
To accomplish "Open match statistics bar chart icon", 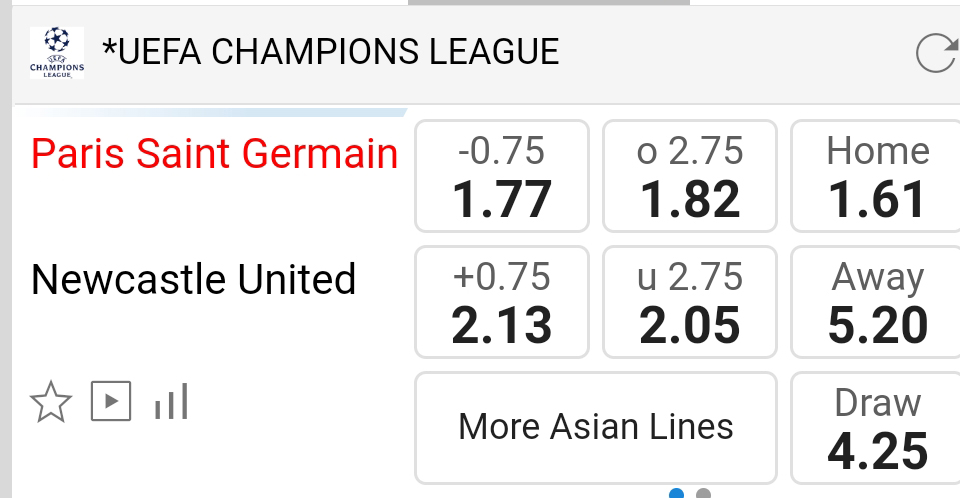I will tap(171, 403).
